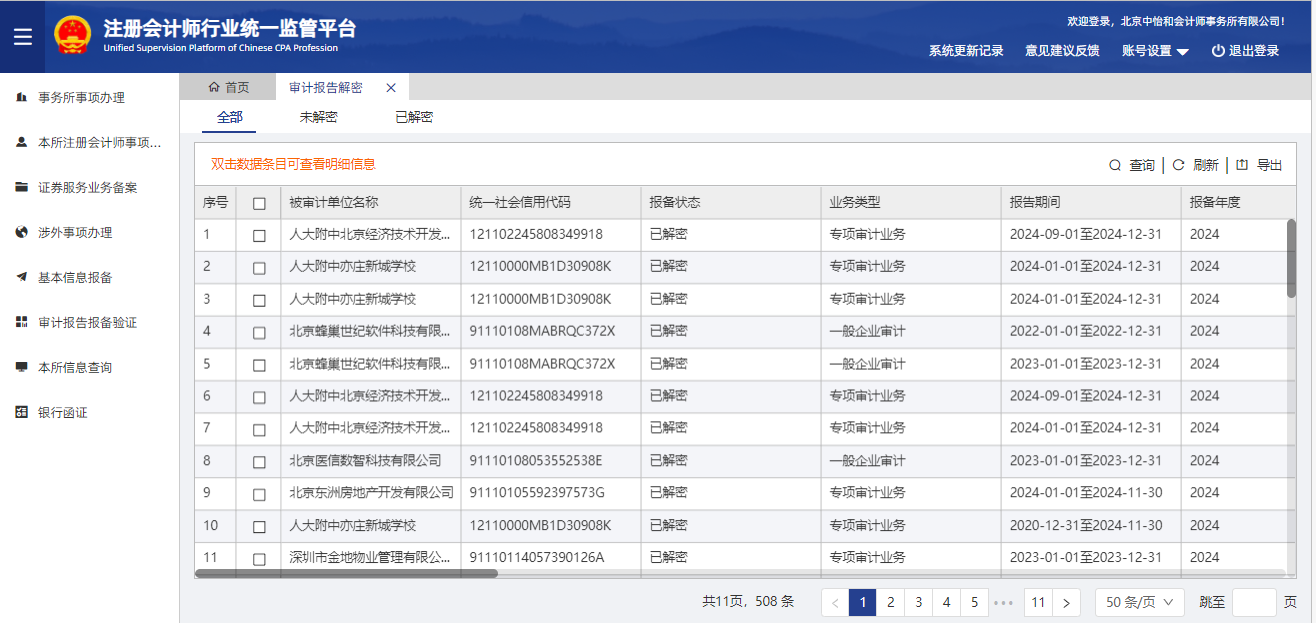The width and height of the screenshot is (1316, 623).
Task: Click the 事务所事项办理 sidebar icon
Action: (x=21, y=97)
